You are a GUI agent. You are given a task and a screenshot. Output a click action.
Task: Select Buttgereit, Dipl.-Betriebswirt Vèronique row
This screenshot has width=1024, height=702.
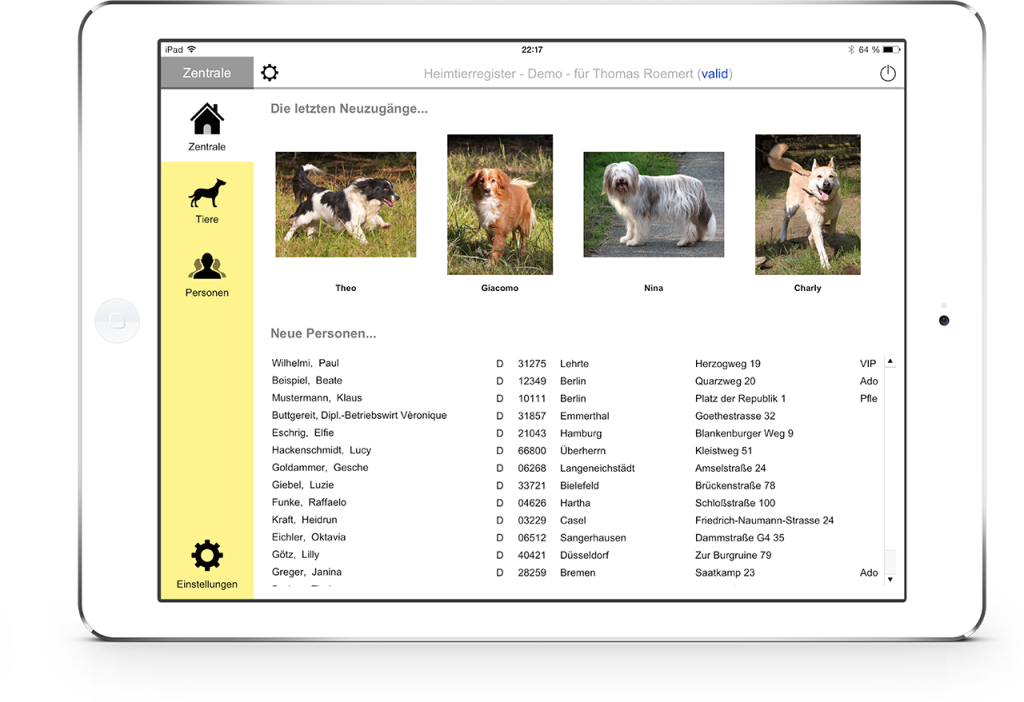pyautogui.click(x=359, y=415)
